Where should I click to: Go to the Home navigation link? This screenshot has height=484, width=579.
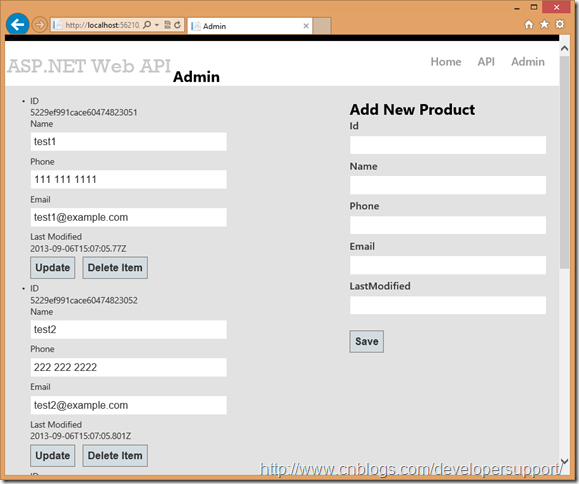click(446, 62)
